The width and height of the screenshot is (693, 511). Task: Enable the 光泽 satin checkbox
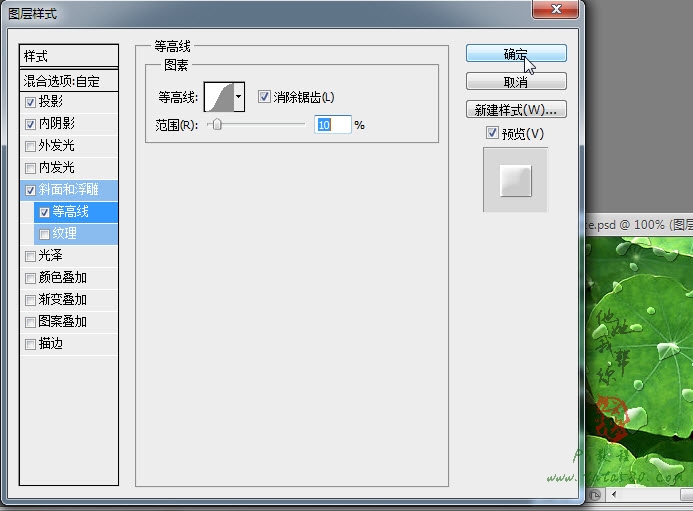pyautogui.click(x=30, y=256)
